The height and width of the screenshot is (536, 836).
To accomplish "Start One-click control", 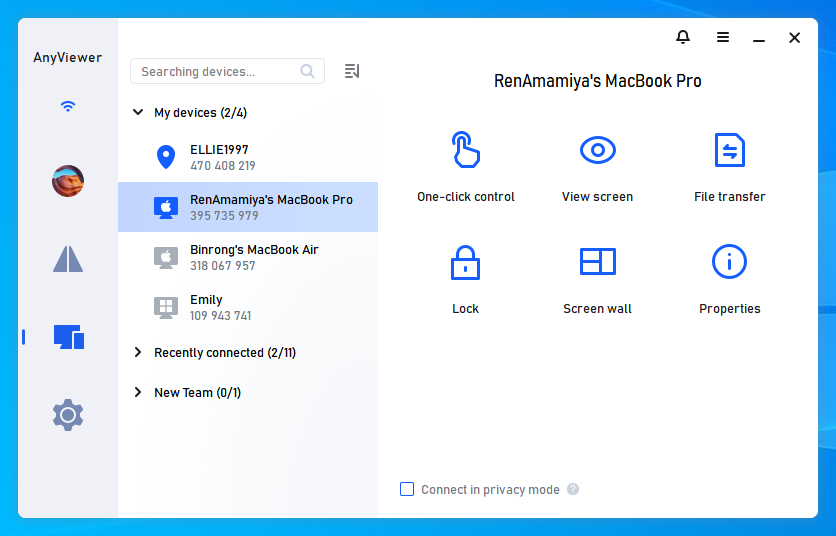I will (x=465, y=167).
